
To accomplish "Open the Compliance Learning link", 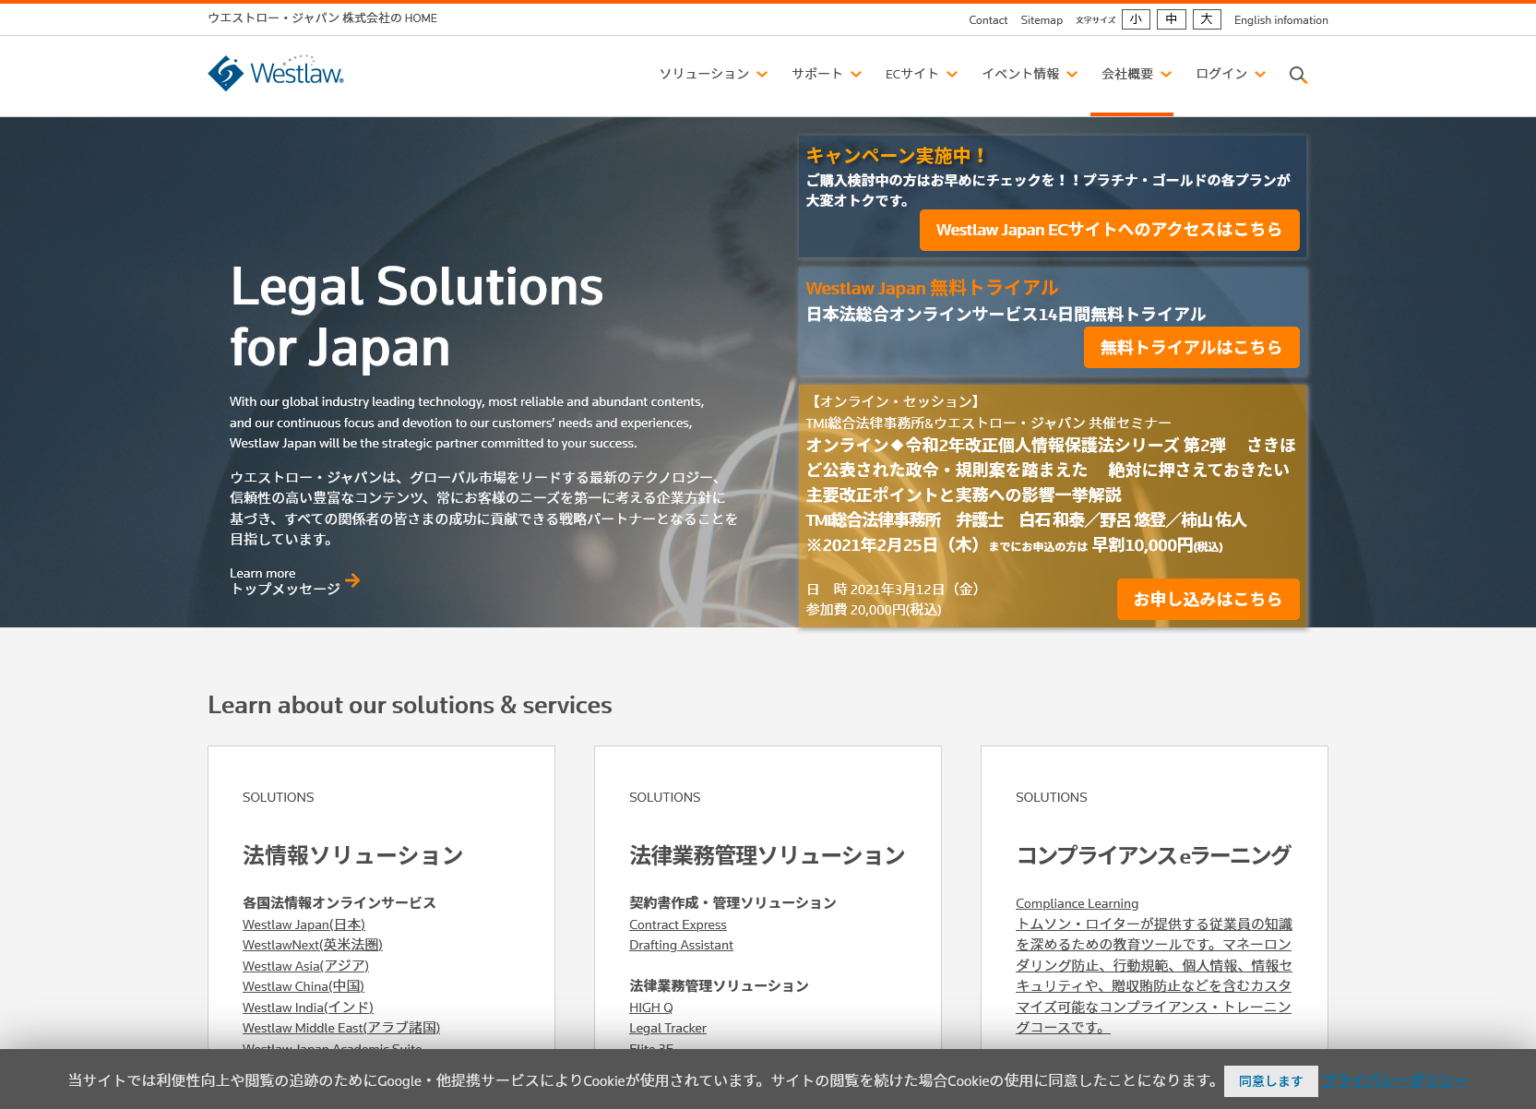I will pos(1077,903).
